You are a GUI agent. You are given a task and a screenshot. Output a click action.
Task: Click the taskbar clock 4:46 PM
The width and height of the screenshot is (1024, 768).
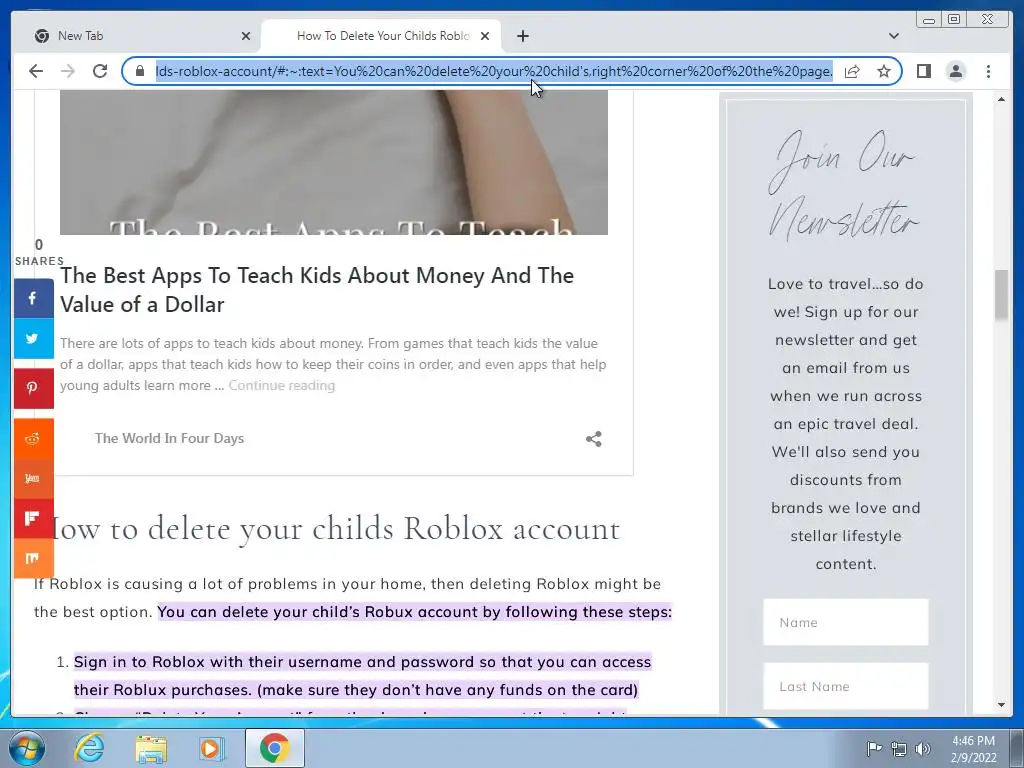click(x=973, y=748)
